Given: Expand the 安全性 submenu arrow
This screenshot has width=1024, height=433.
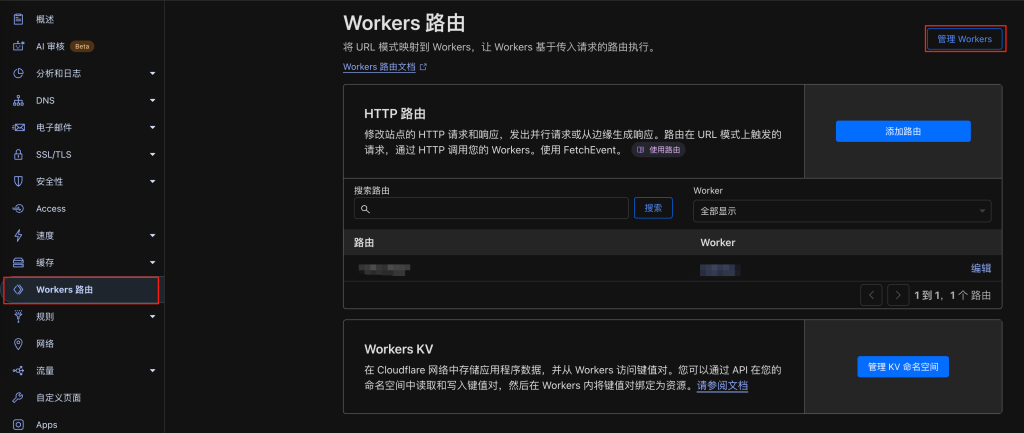Looking at the screenshot, I should pyautogui.click(x=152, y=182).
